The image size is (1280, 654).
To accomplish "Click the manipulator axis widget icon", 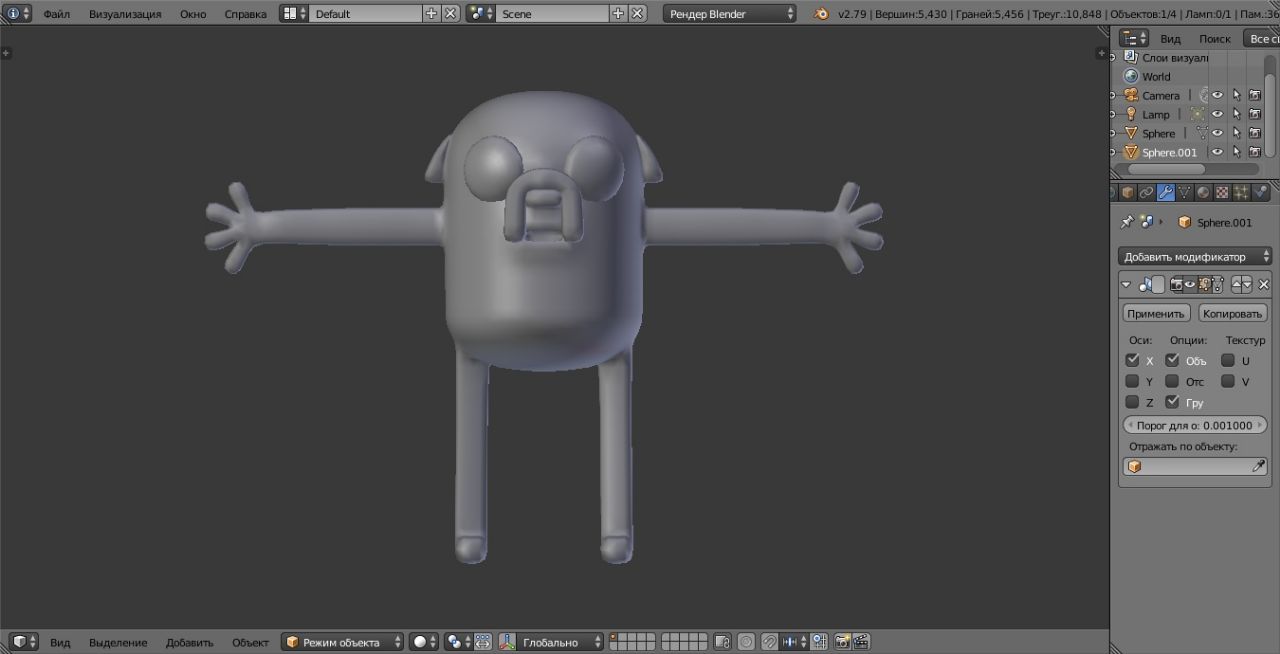I will (x=507, y=642).
